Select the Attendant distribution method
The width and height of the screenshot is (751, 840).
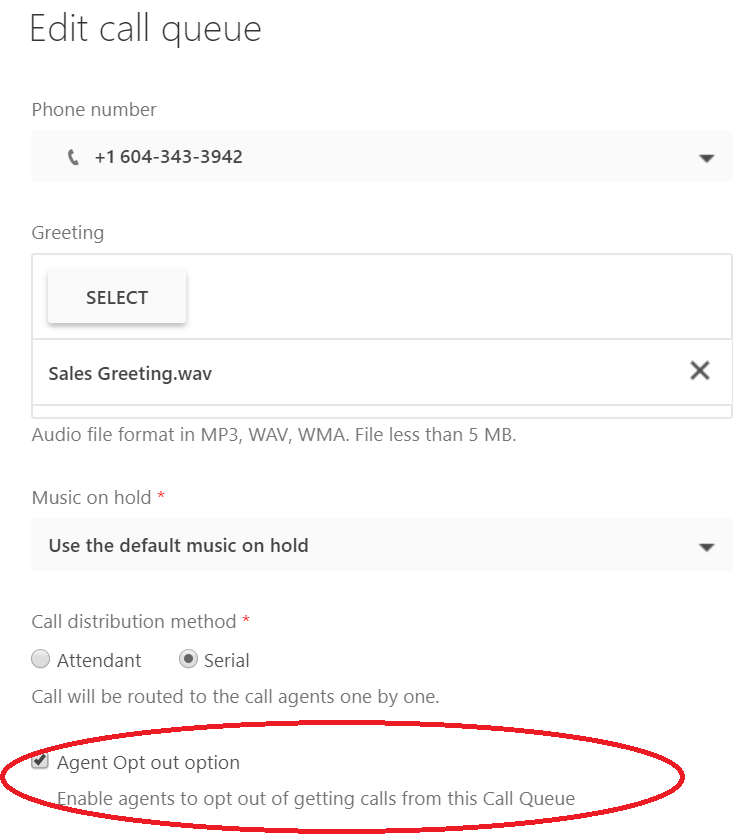[x=40, y=659]
